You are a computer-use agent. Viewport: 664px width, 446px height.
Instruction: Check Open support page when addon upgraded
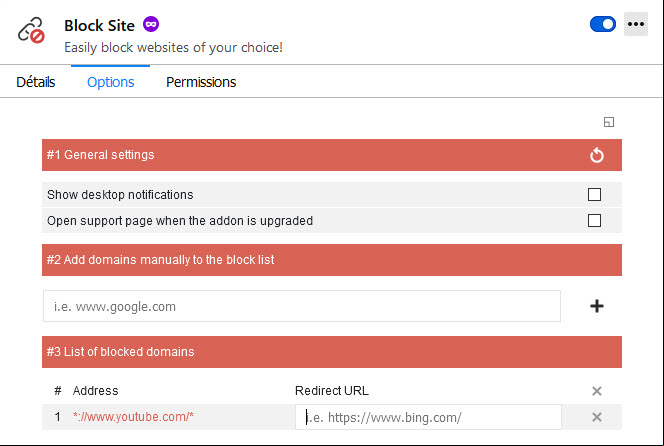pos(594,220)
